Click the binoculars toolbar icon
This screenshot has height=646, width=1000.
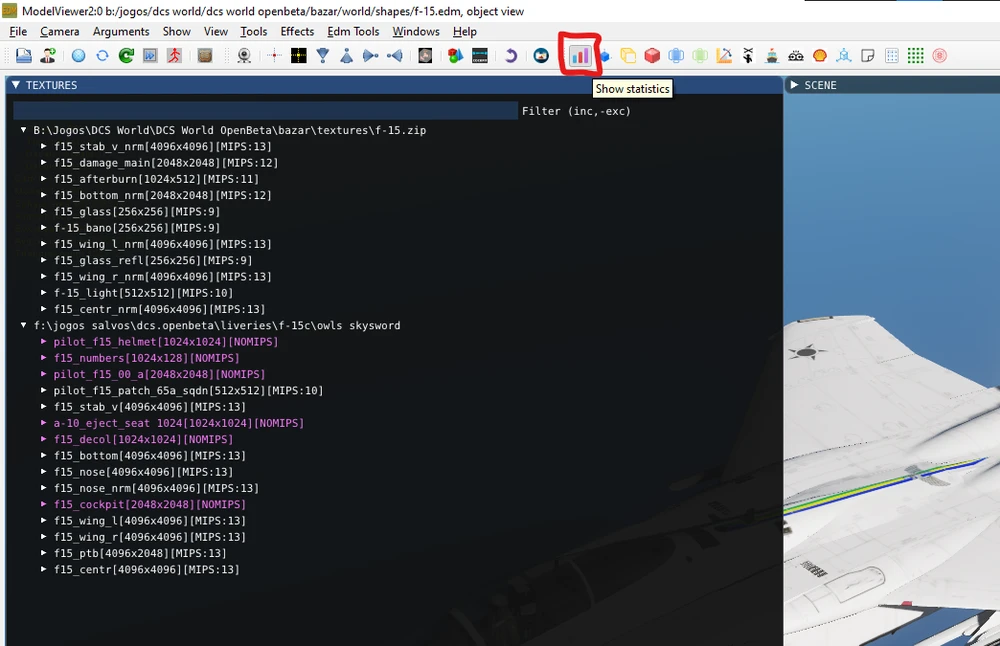[x=795, y=55]
